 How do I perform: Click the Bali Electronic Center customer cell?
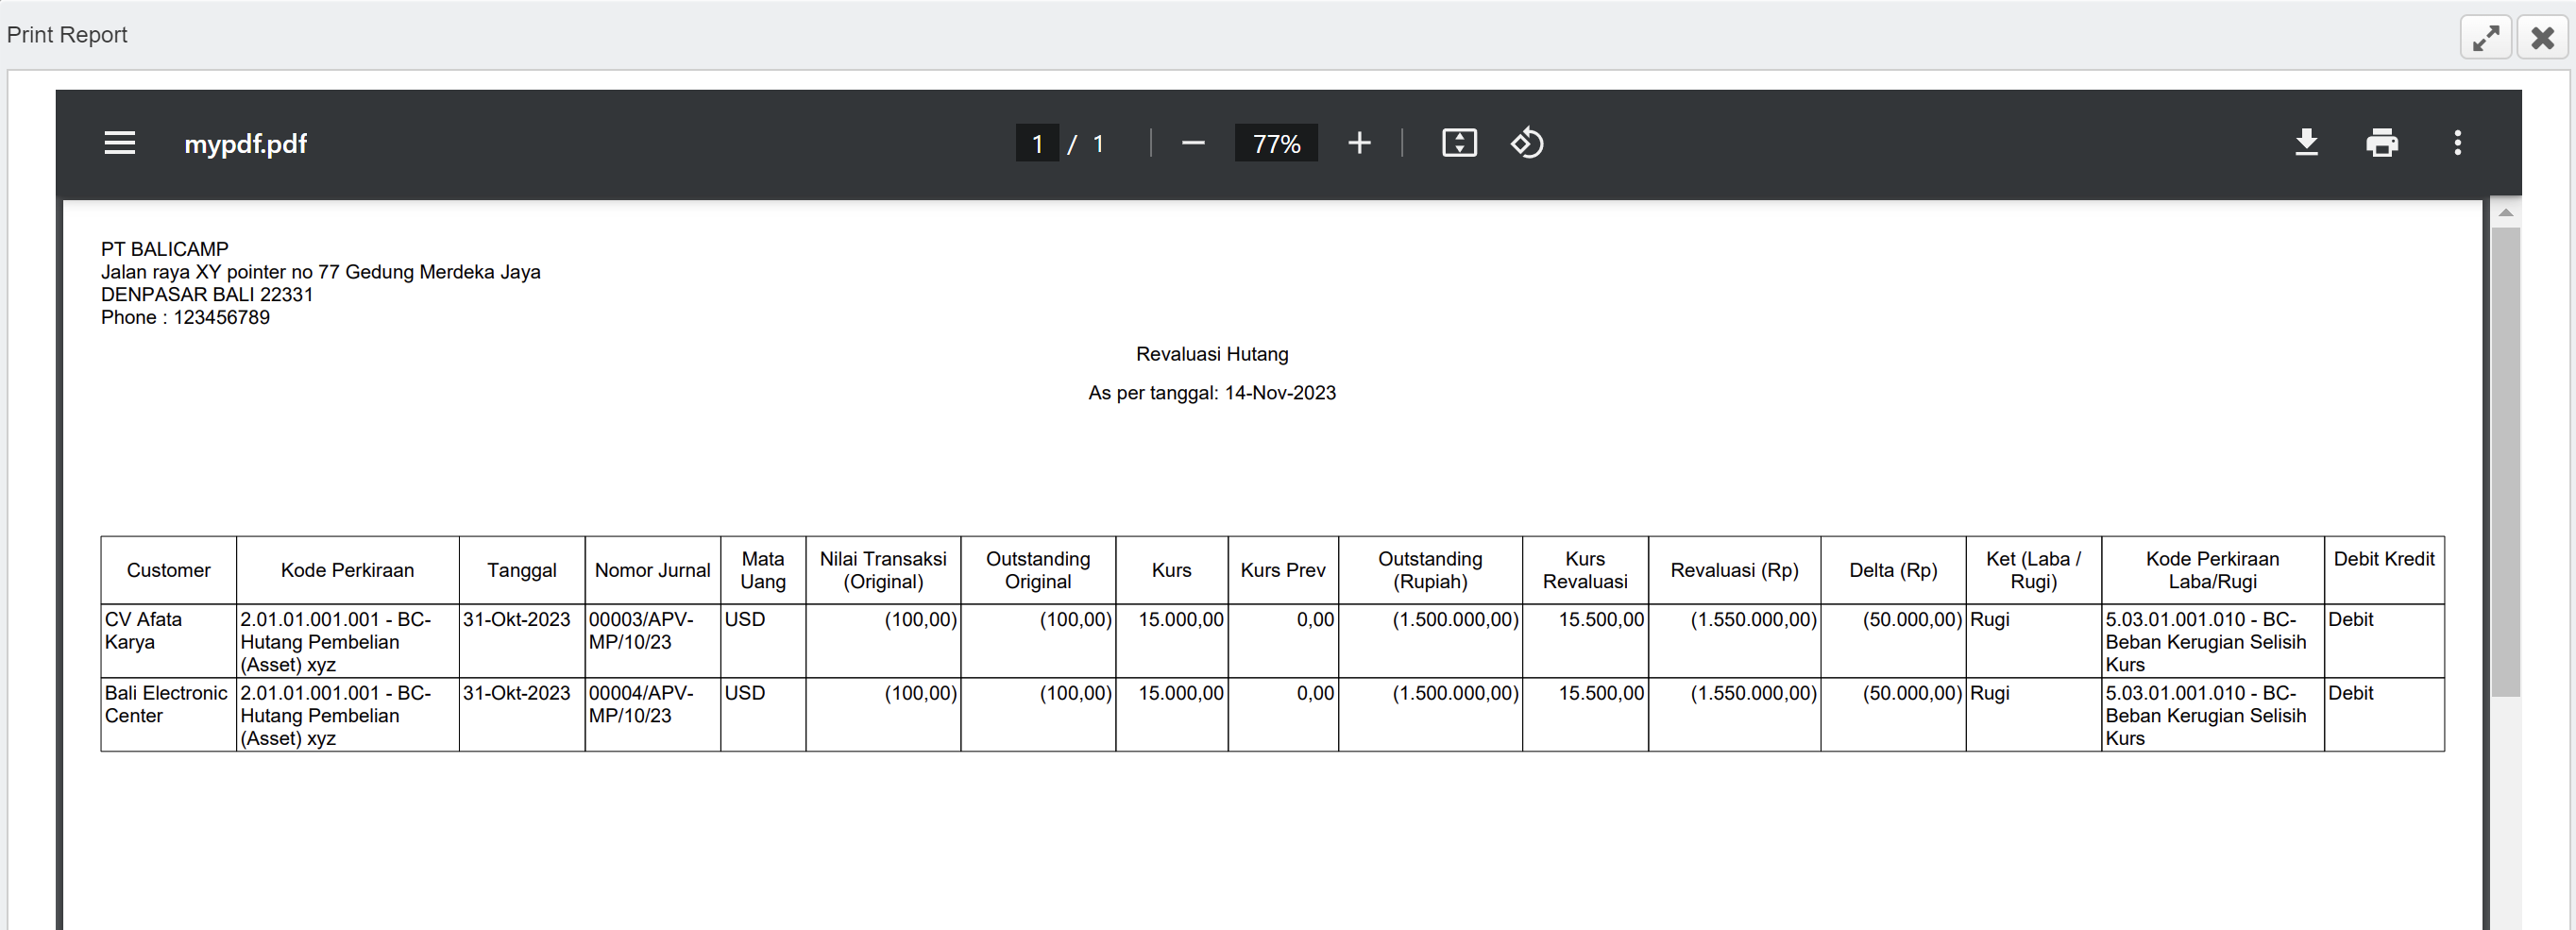tap(166, 704)
